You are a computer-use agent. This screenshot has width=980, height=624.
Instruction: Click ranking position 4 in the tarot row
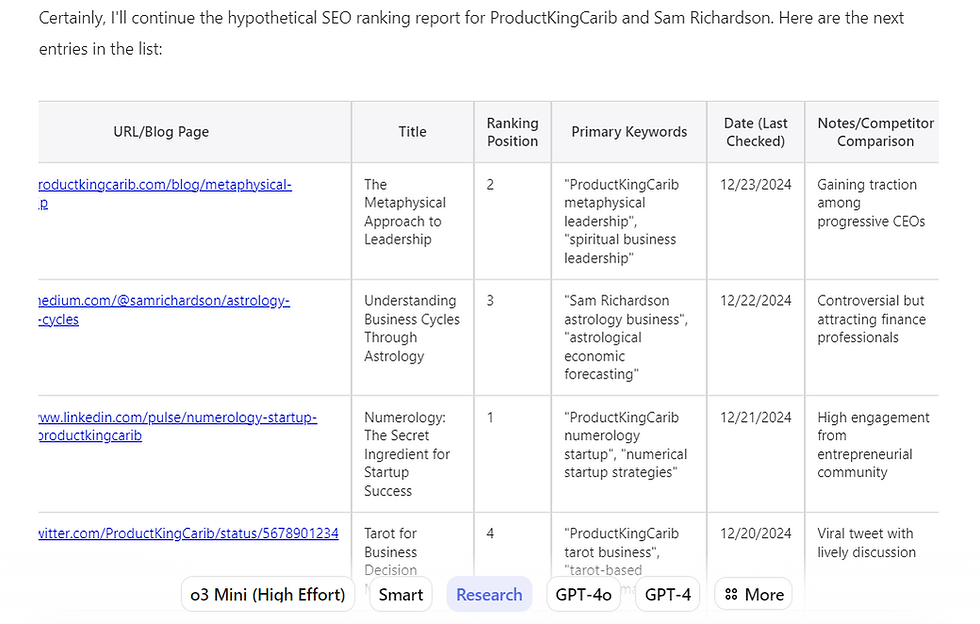click(490, 533)
